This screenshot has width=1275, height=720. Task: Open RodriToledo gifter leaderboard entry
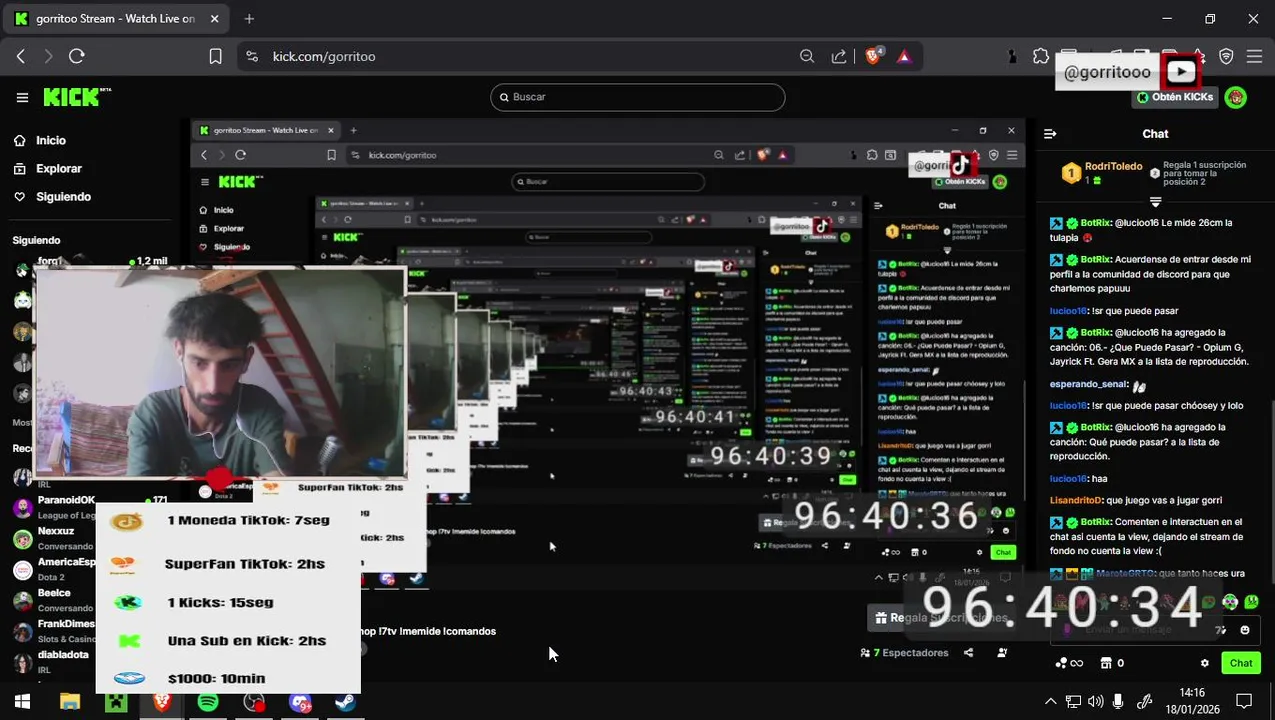(x=1102, y=173)
